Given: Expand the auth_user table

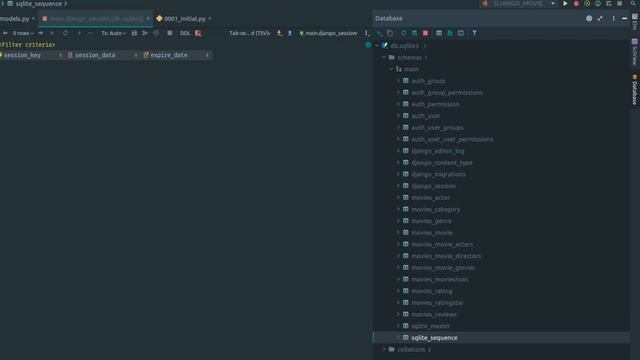Looking at the screenshot, I should tap(398, 116).
